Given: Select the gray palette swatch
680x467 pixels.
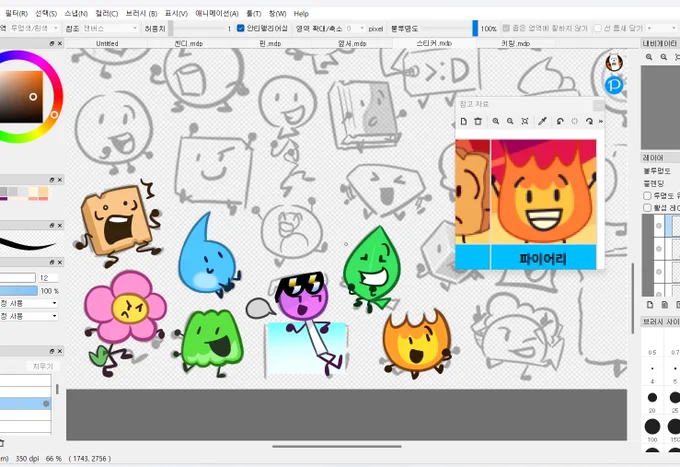Looking at the screenshot, I should [3, 191].
